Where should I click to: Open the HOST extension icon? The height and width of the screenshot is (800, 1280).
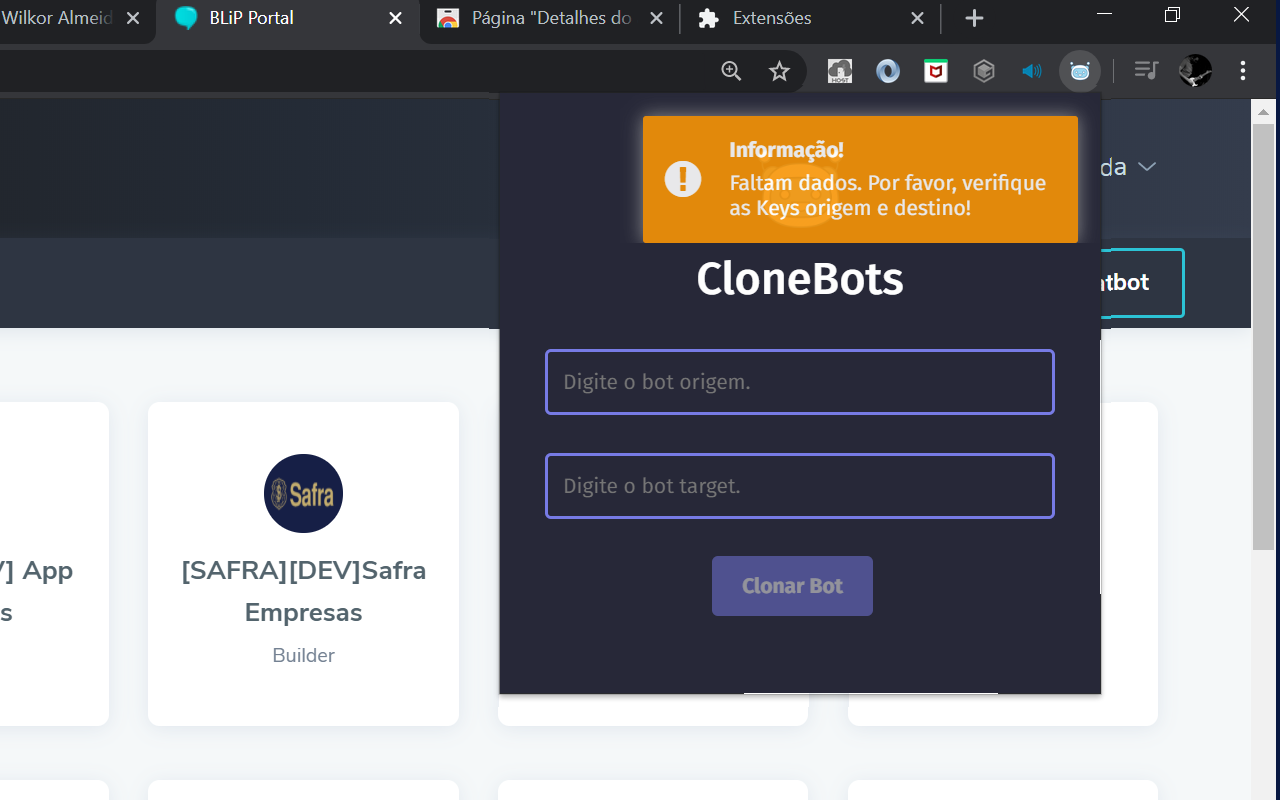point(839,71)
